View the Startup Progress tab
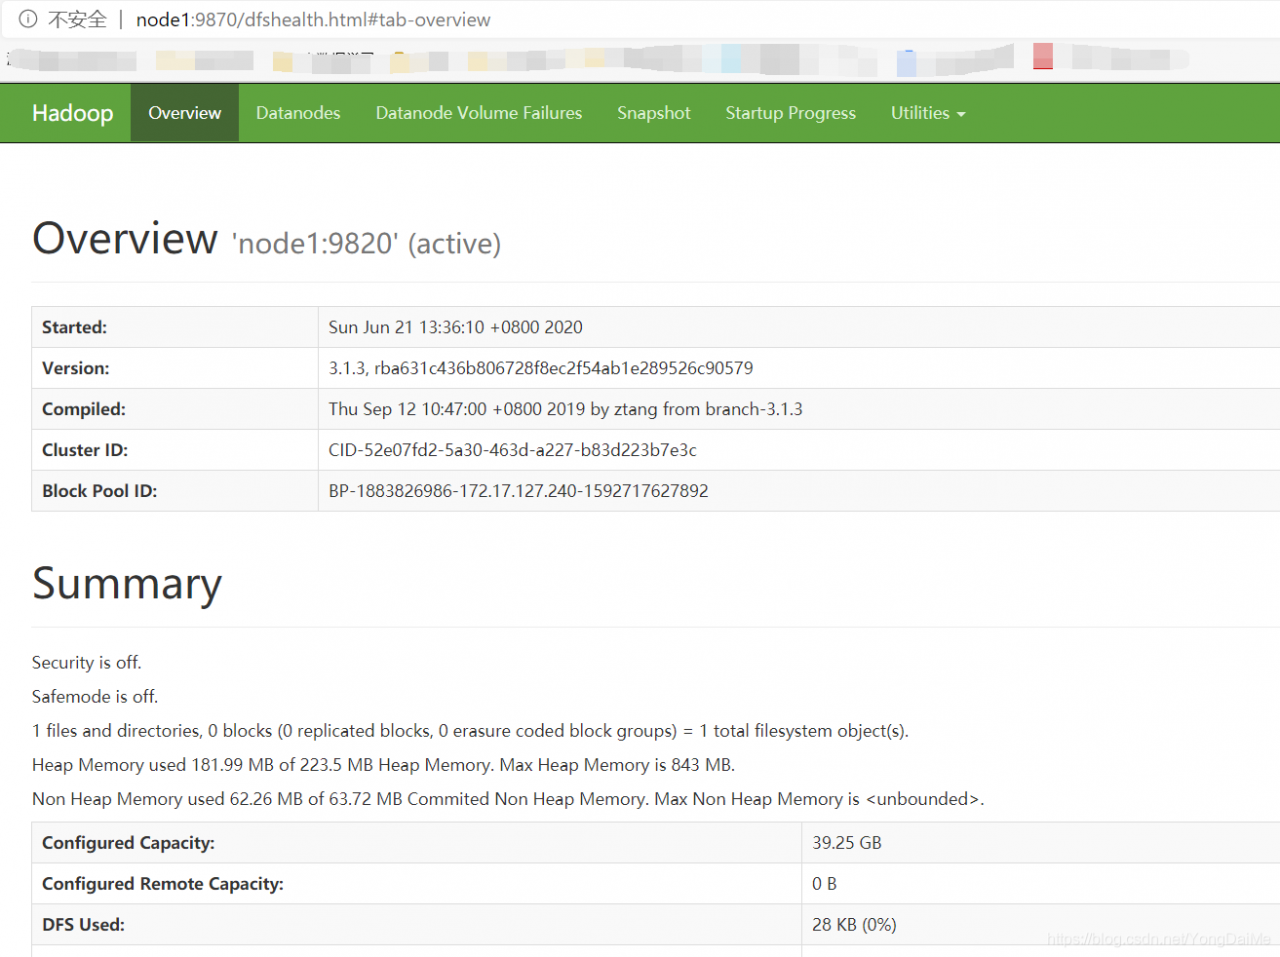1280x957 pixels. (791, 113)
